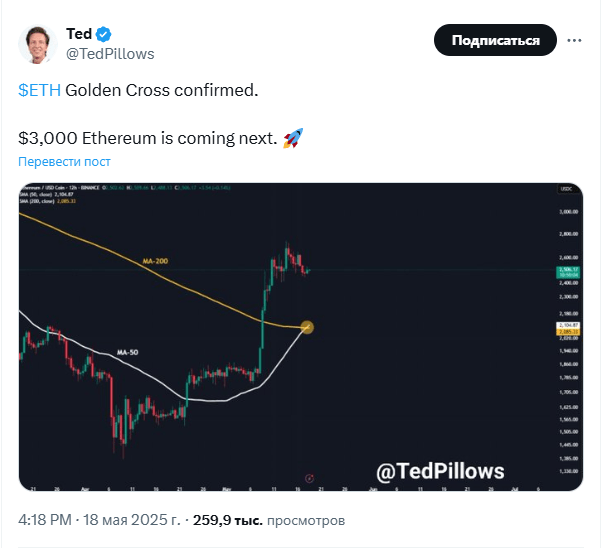Click the green current price tag 2,506.17
The image size is (601, 548).
568,272
